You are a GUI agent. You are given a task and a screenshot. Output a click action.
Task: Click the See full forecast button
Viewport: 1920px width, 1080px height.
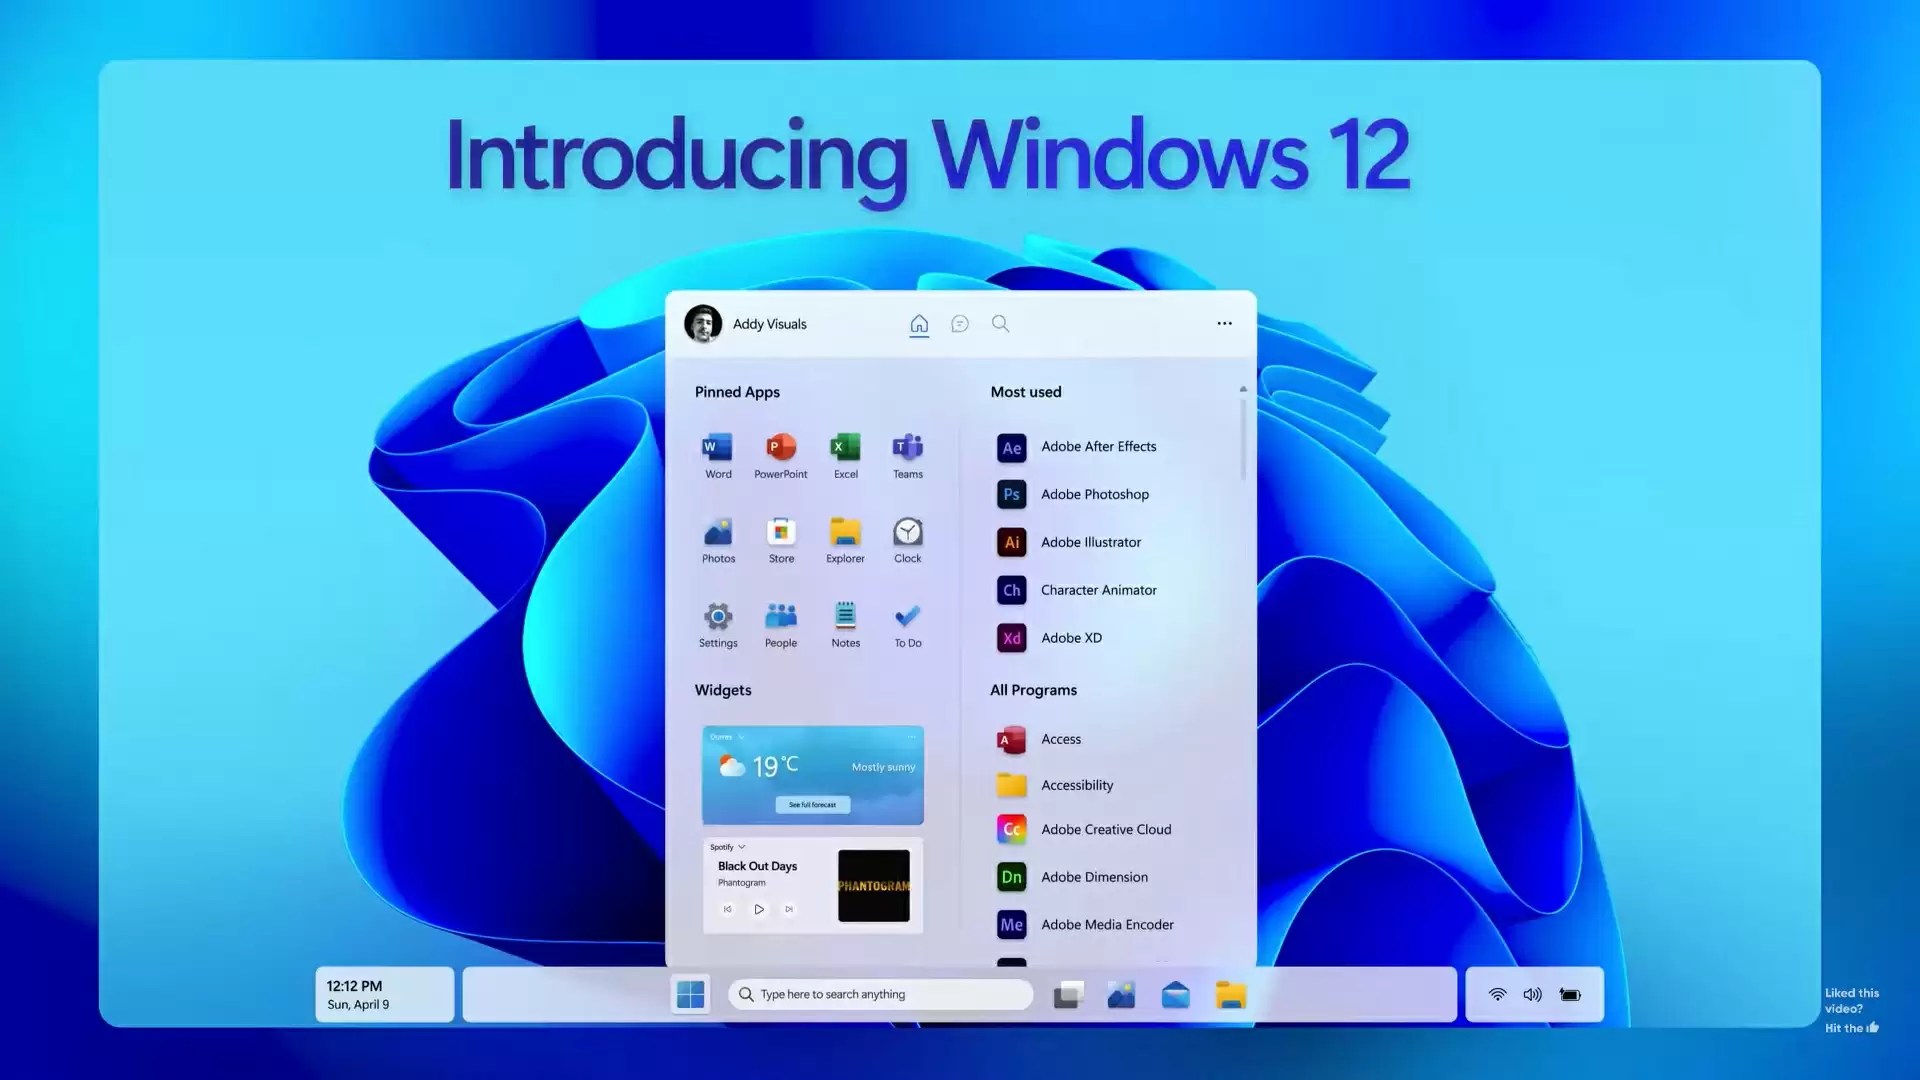pyautogui.click(x=812, y=804)
